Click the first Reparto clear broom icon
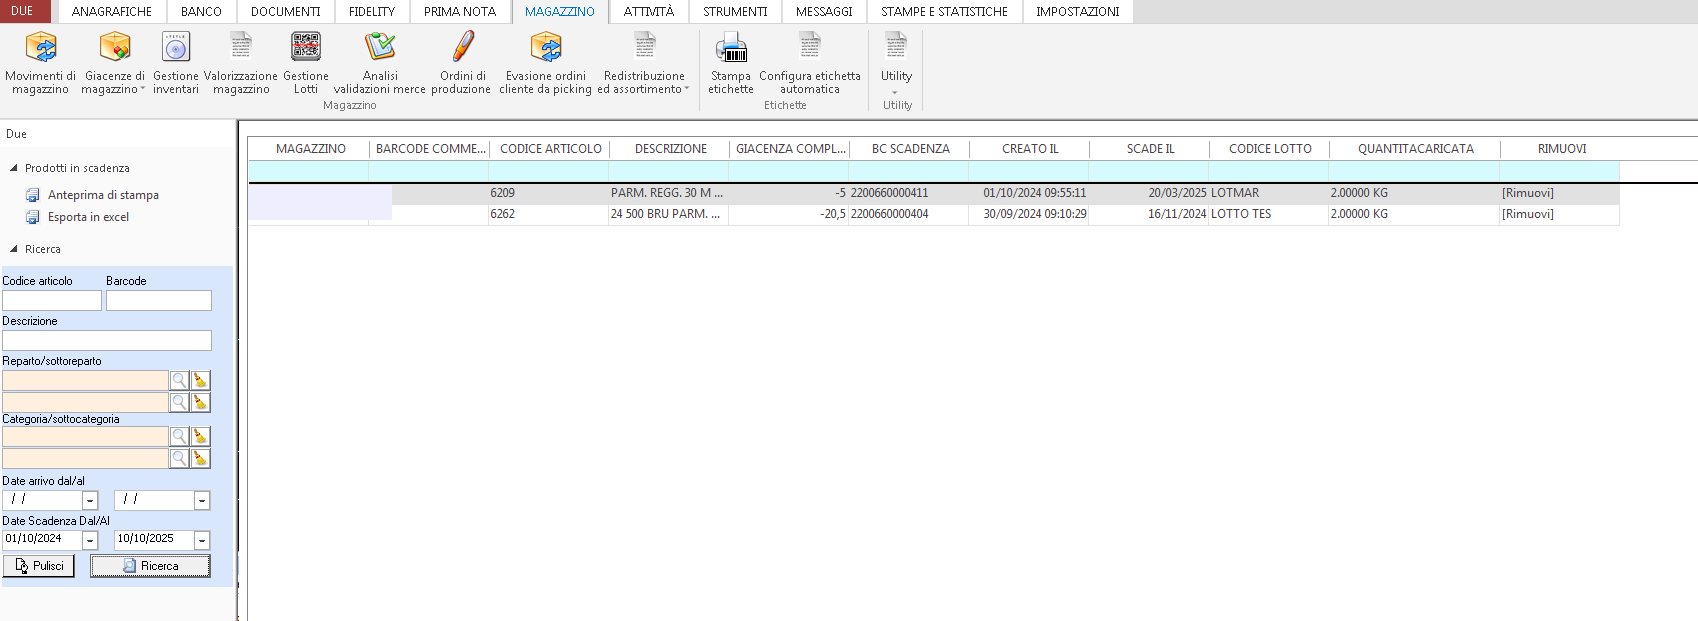 point(200,380)
